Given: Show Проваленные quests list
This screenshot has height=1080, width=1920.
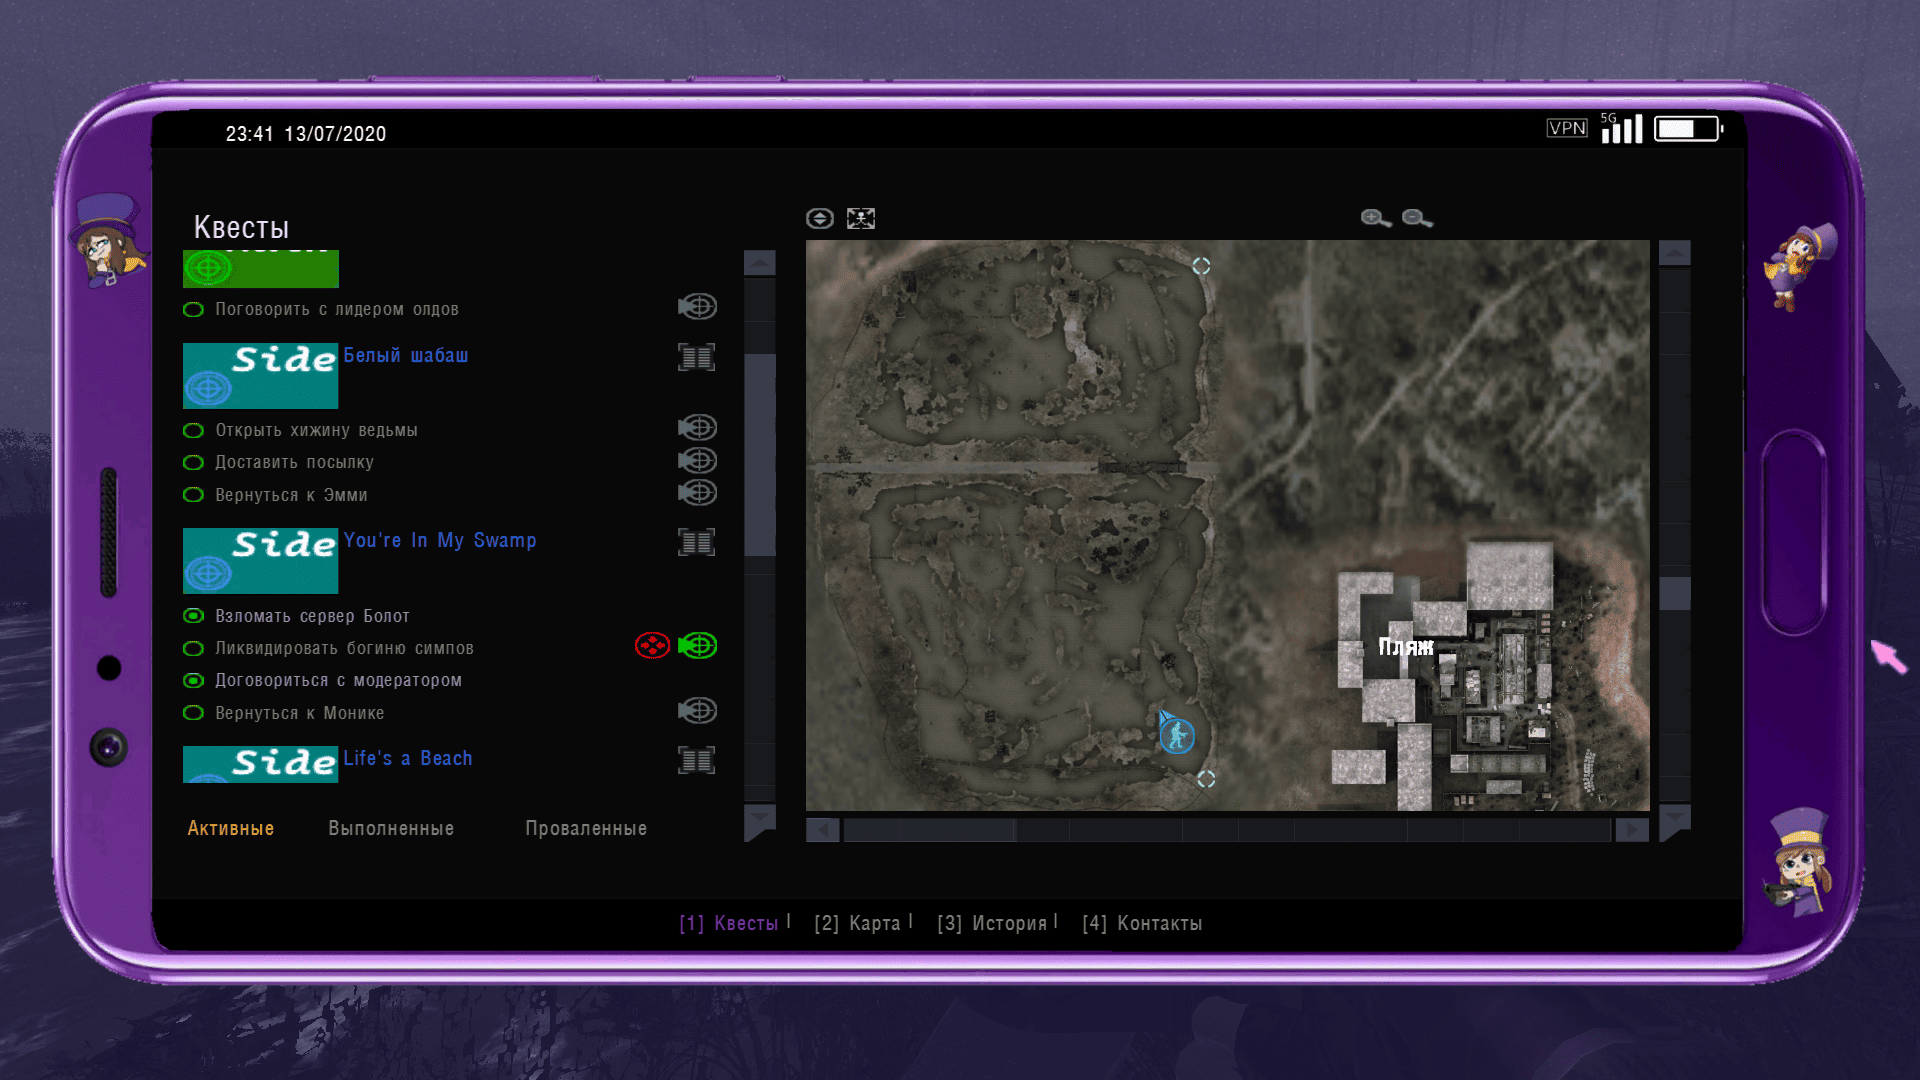Looking at the screenshot, I should (x=586, y=828).
